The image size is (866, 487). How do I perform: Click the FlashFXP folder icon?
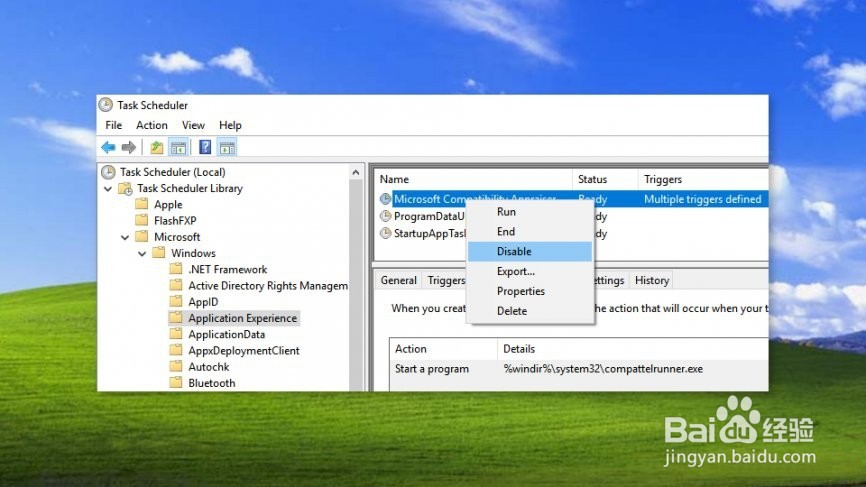142,220
